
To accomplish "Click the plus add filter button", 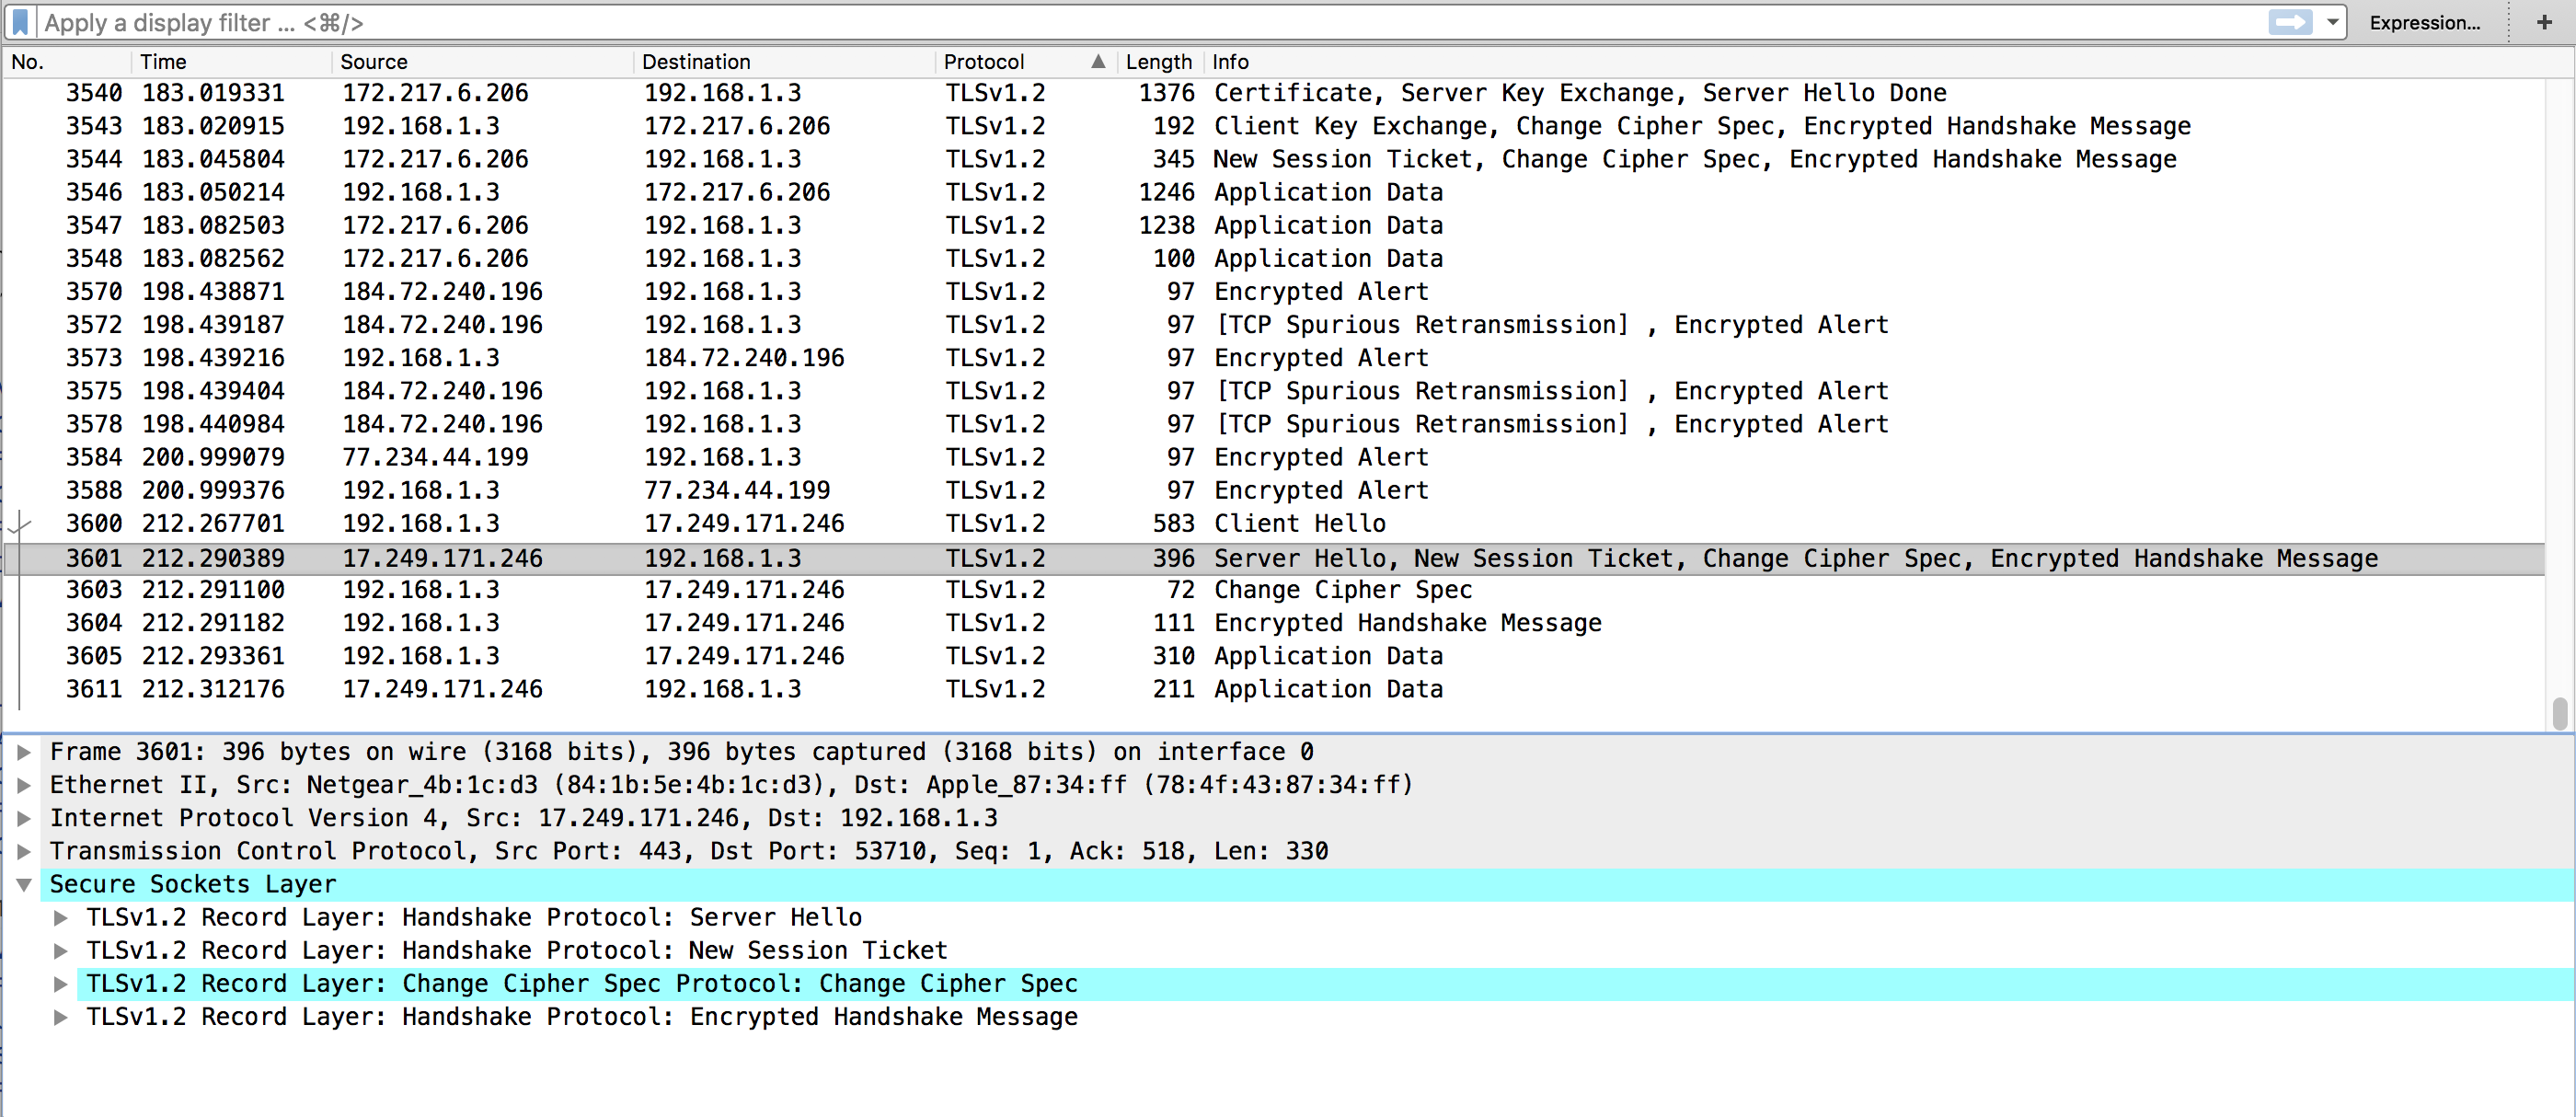I will (x=2543, y=22).
